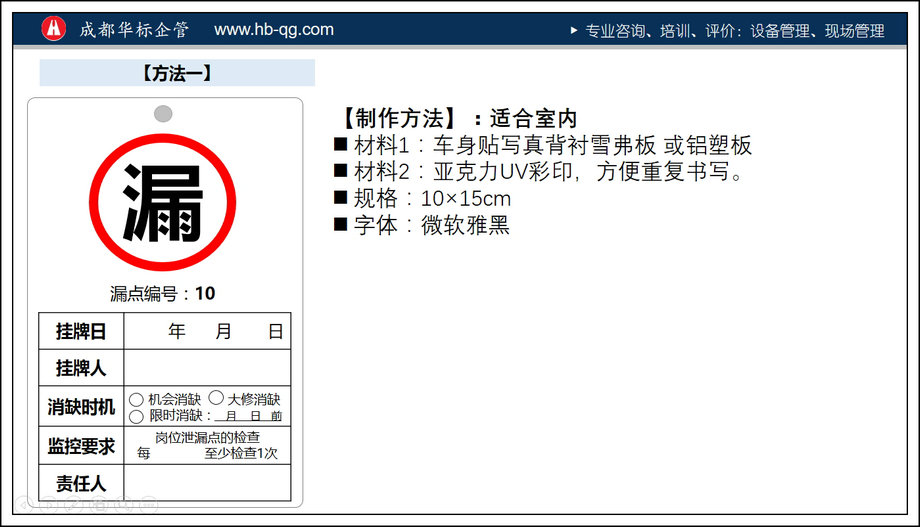Click the 年 月 日 date field
Image resolution: width=920 pixels, height=527 pixels.
pyautogui.click(x=207, y=331)
